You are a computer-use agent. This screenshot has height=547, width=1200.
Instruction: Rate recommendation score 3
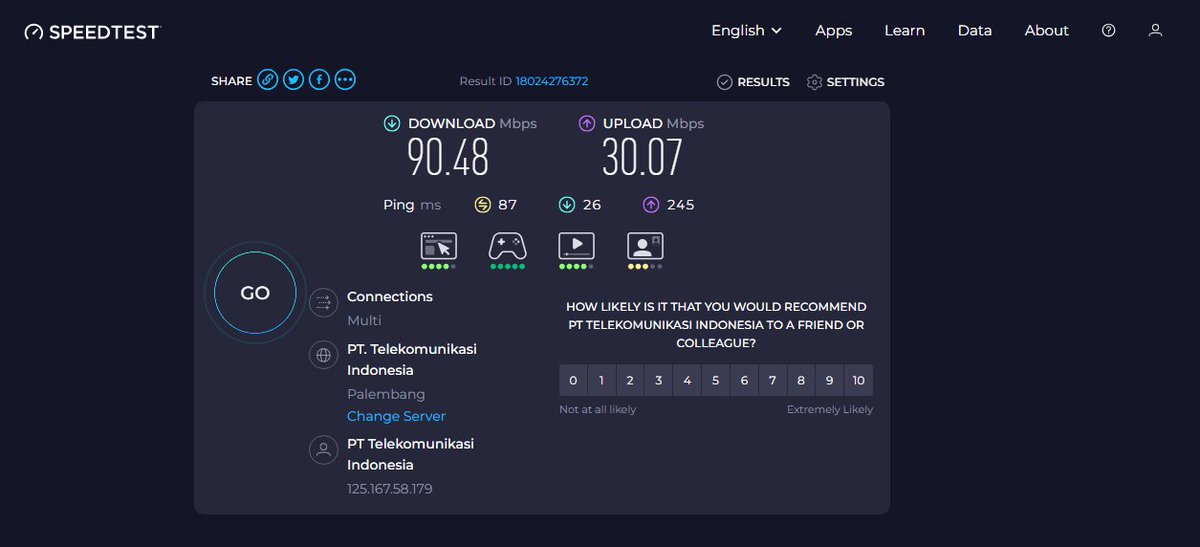pyautogui.click(x=659, y=380)
